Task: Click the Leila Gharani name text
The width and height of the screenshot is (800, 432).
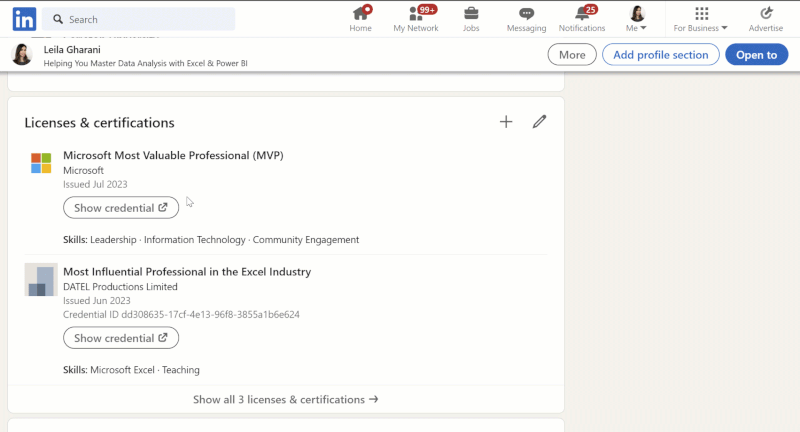Action: coord(72,49)
